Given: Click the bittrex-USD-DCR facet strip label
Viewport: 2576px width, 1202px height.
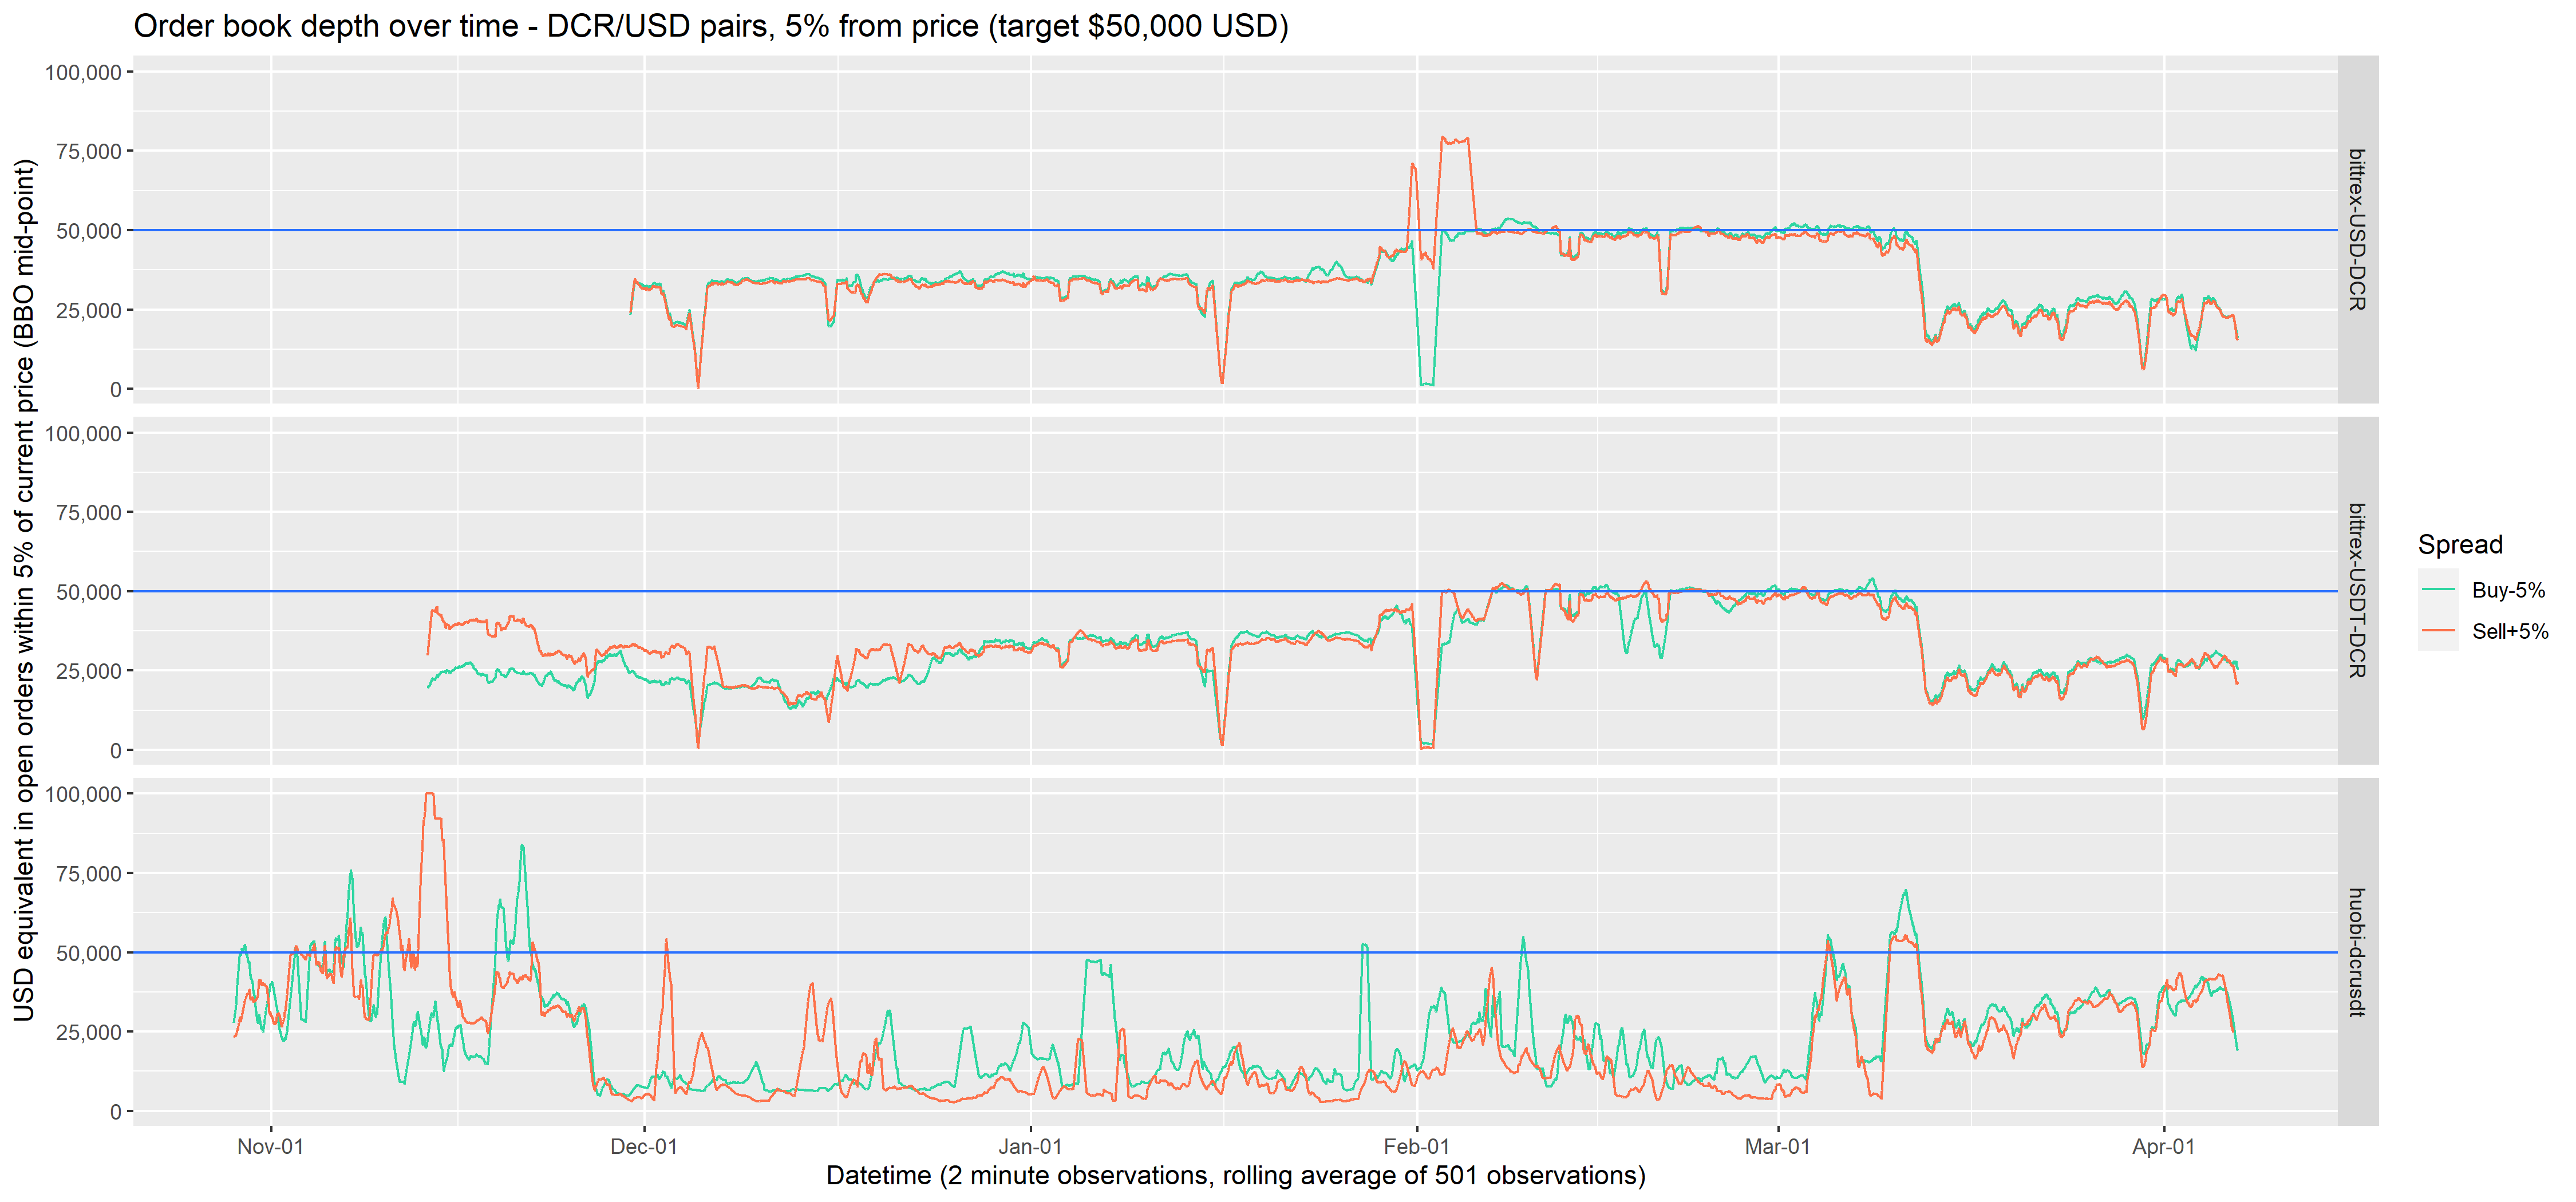Looking at the screenshot, I should [2357, 229].
